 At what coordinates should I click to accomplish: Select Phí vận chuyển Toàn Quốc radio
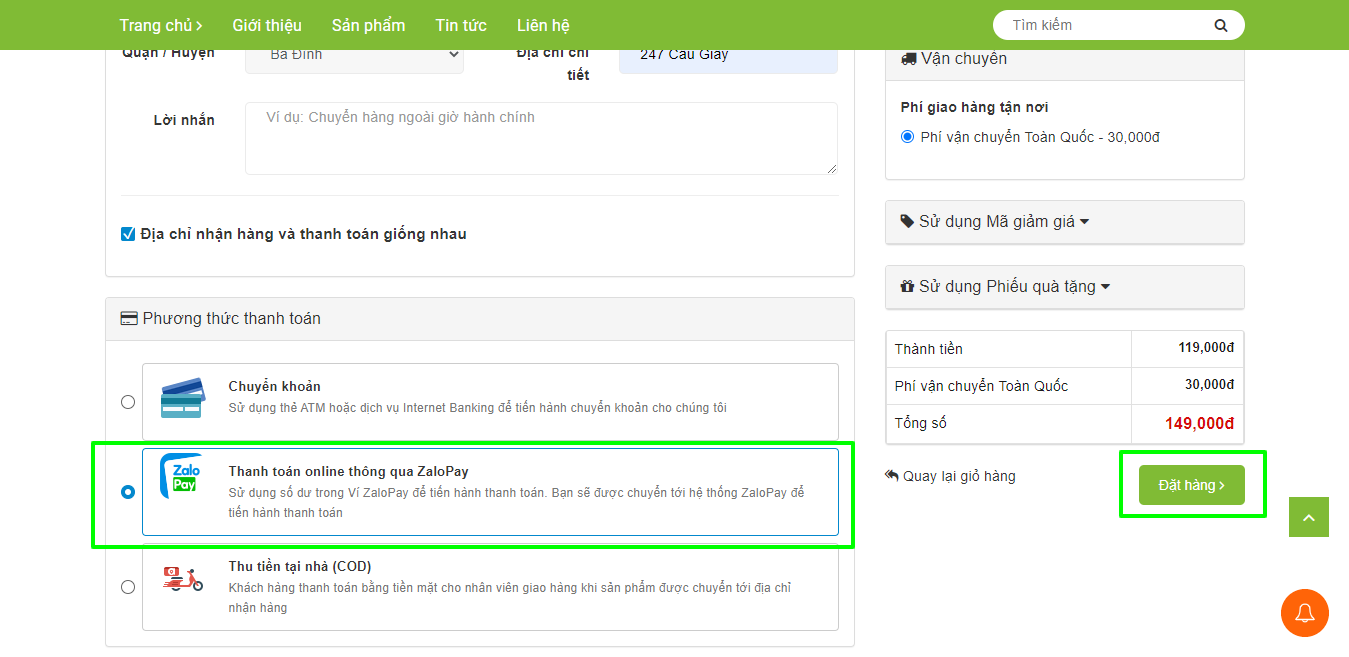(x=907, y=137)
